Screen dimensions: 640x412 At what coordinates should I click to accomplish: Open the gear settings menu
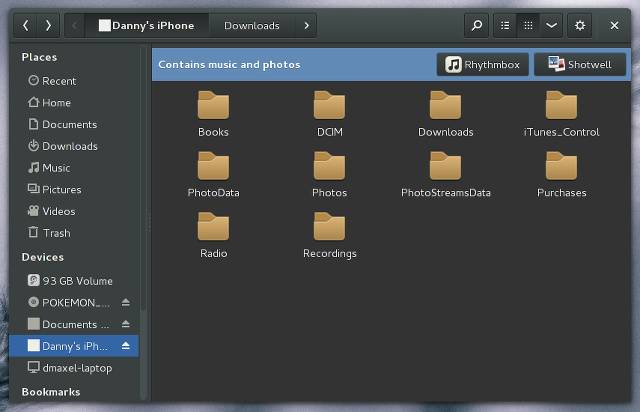(x=580, y=26)
